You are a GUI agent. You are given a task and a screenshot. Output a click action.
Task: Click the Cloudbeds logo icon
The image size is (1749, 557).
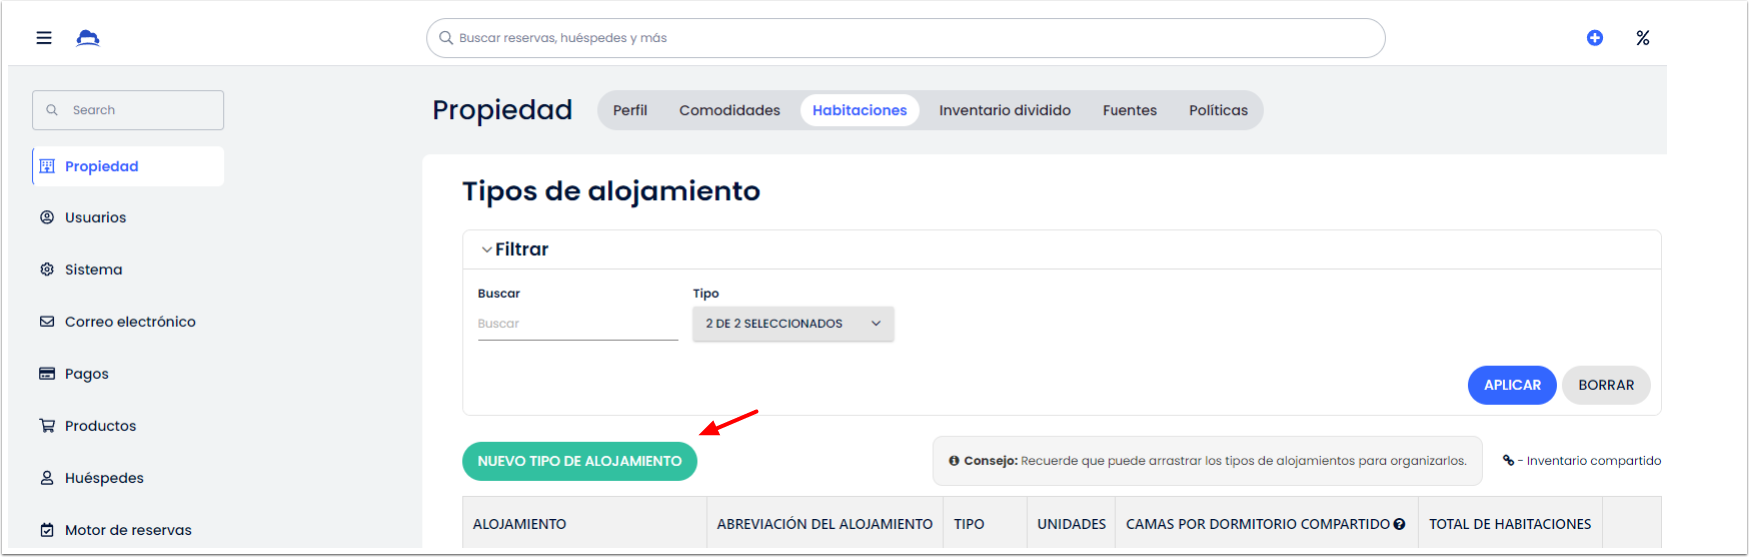(x=88, y=38)
